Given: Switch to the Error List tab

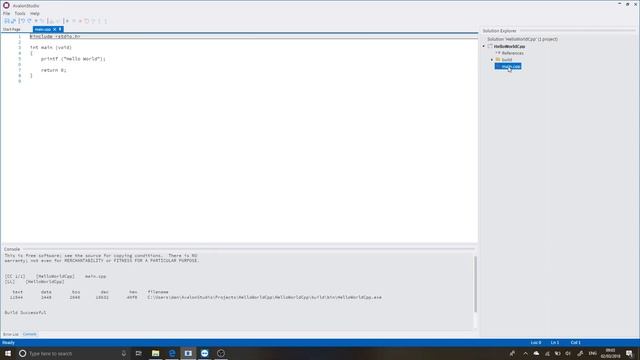Looking at the screenshot, I should point(11,334).
